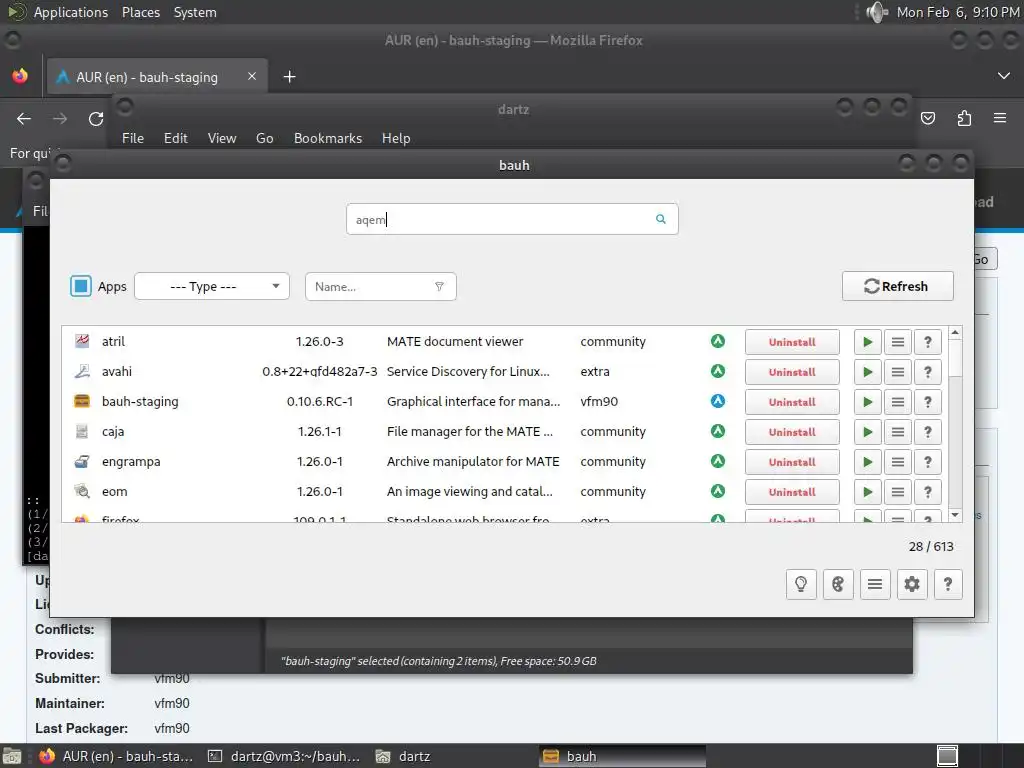Screen dimensions: 1024x768
Task: Switch to dartz@vm3 terminal in taskbar
Action: pos(285,756)
